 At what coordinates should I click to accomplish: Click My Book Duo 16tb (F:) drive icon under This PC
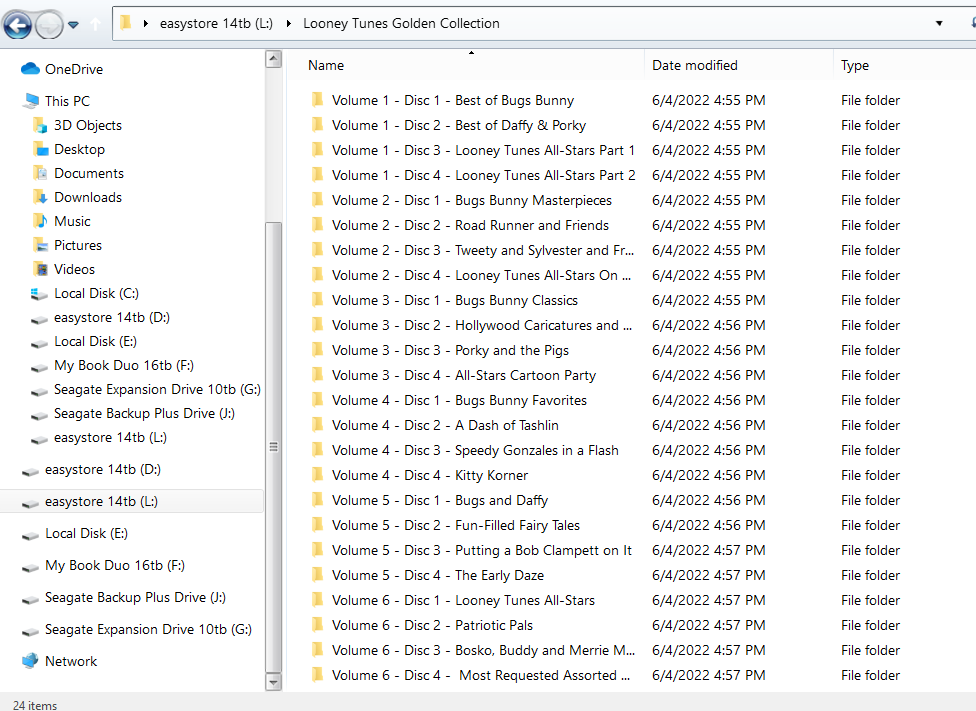(39, 366)
